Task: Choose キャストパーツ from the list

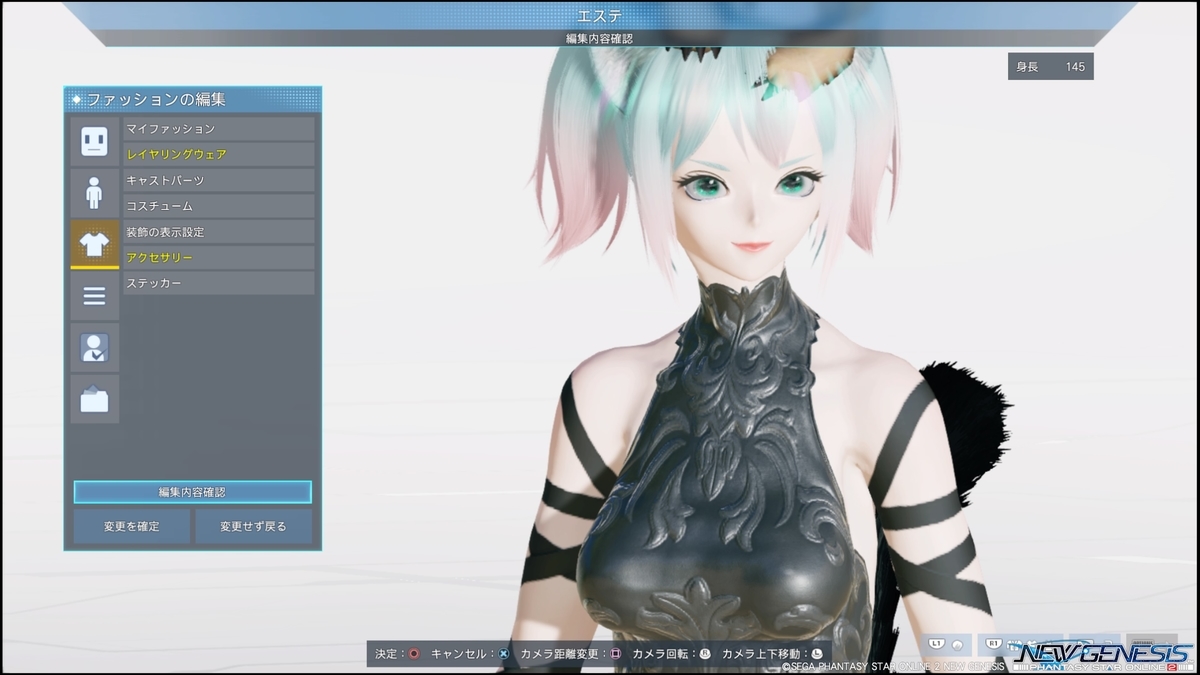Action: (219, 180)
